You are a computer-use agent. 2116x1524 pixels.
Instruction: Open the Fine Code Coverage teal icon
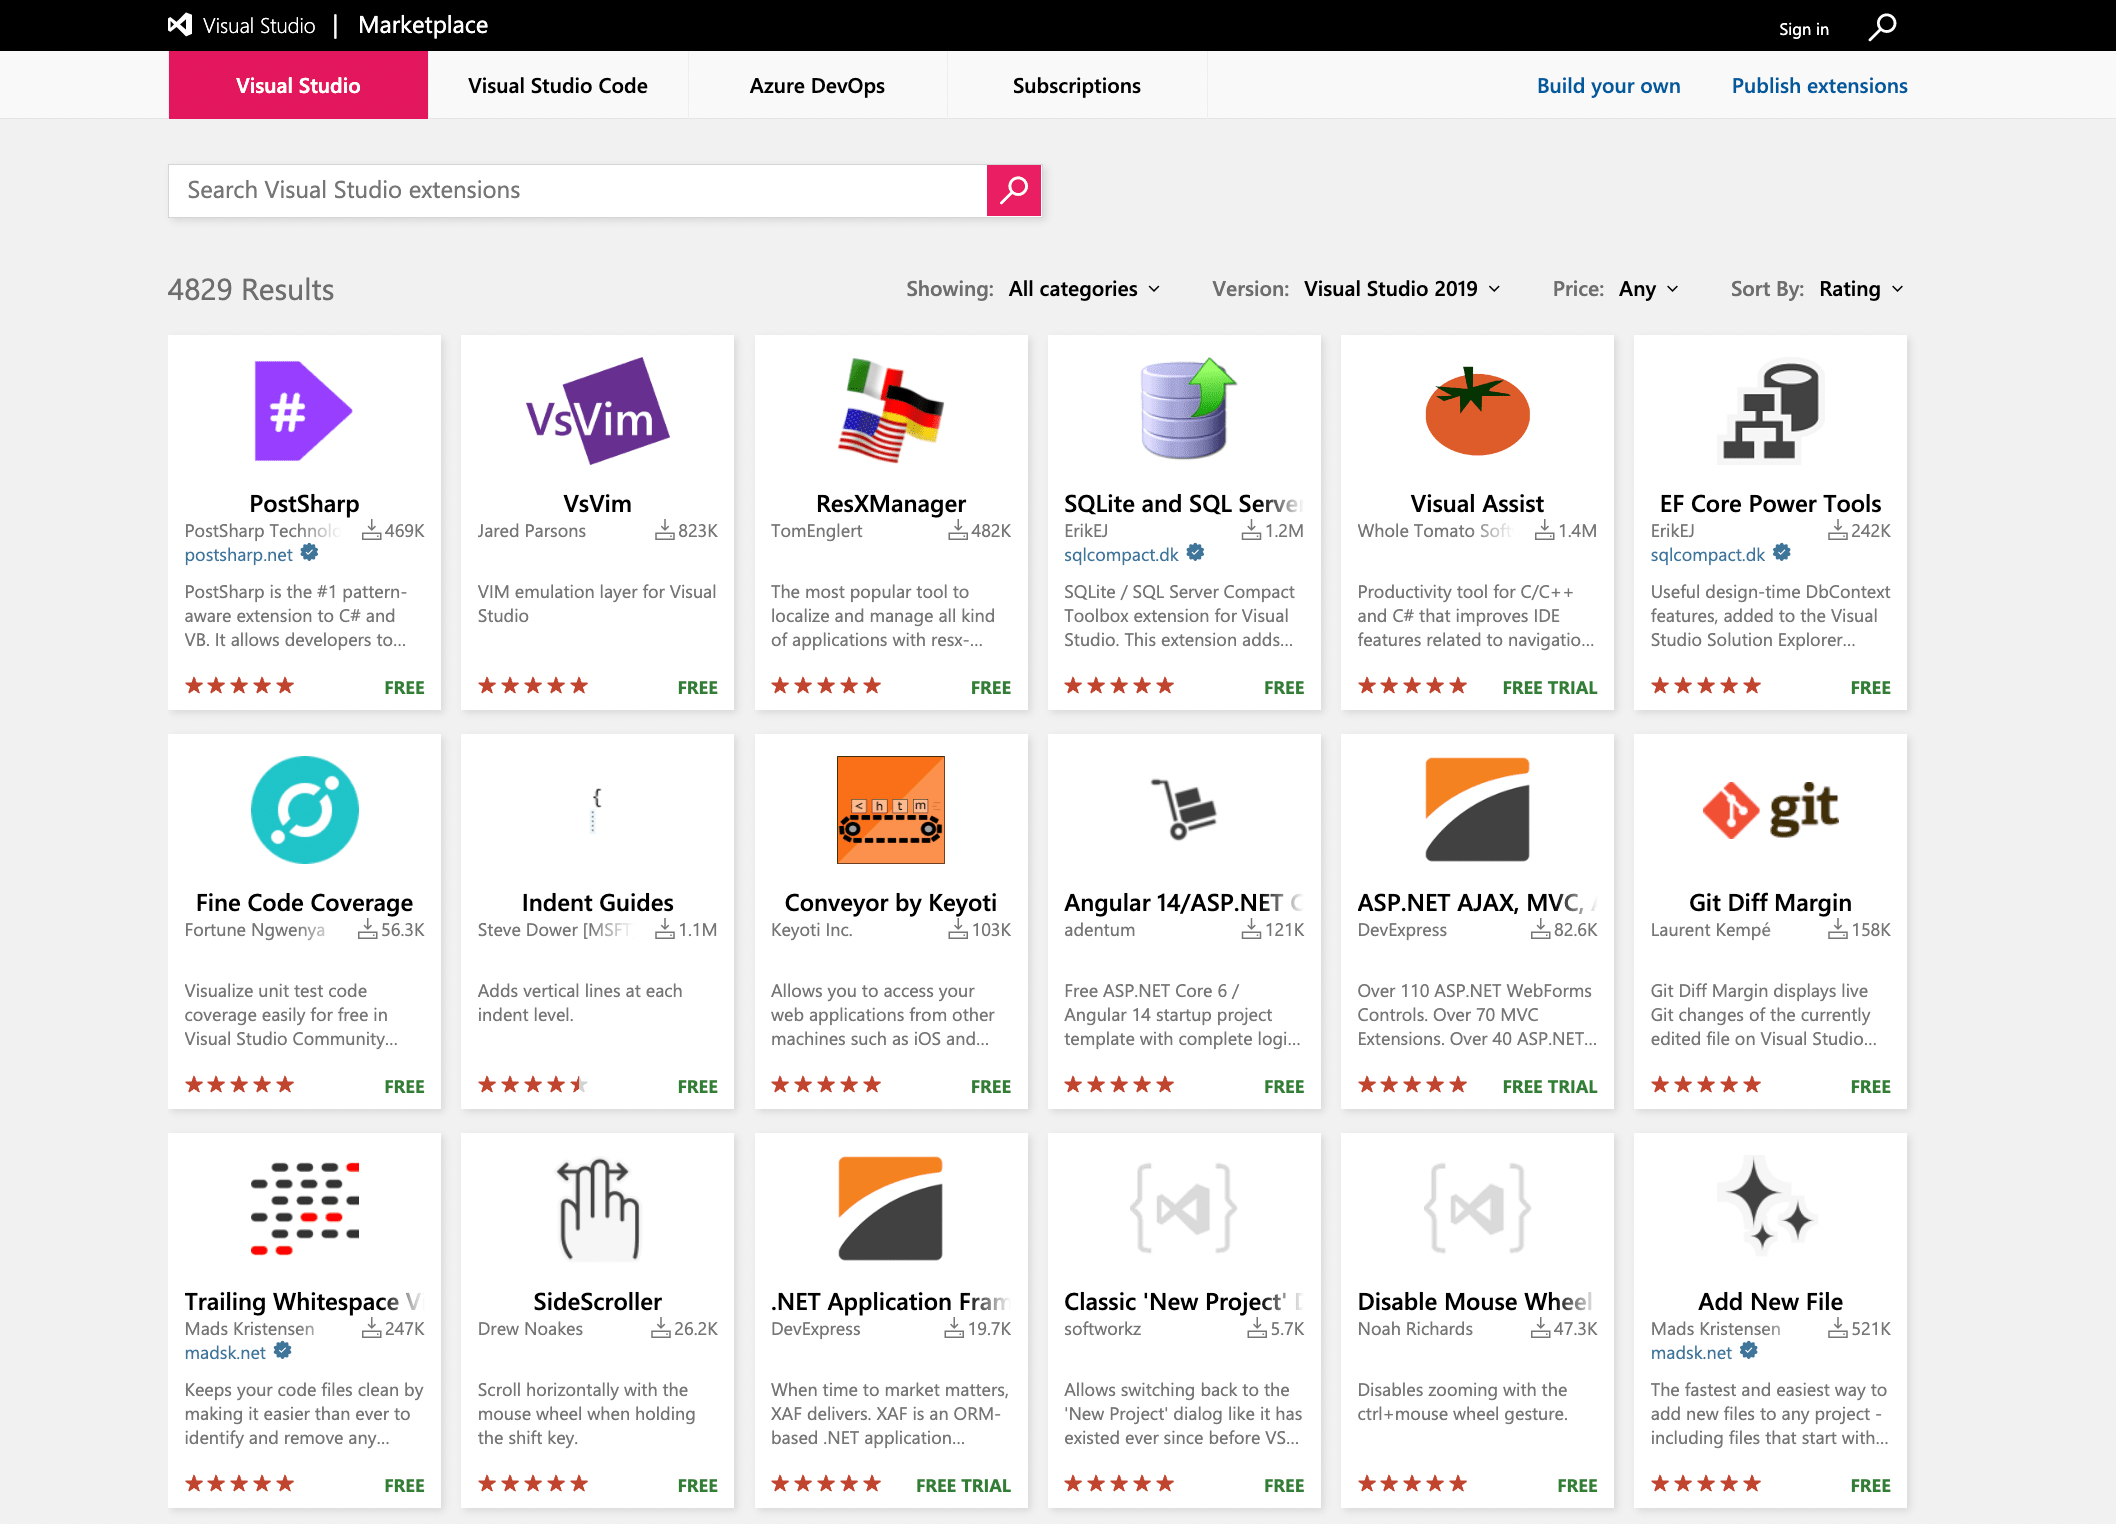pyautogui.click(x=304, y=810)
